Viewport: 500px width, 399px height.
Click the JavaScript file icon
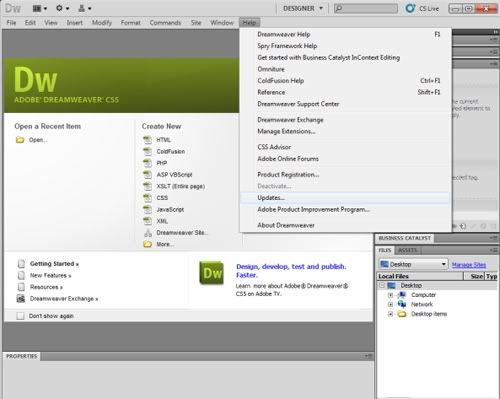(x=147, y=209)
